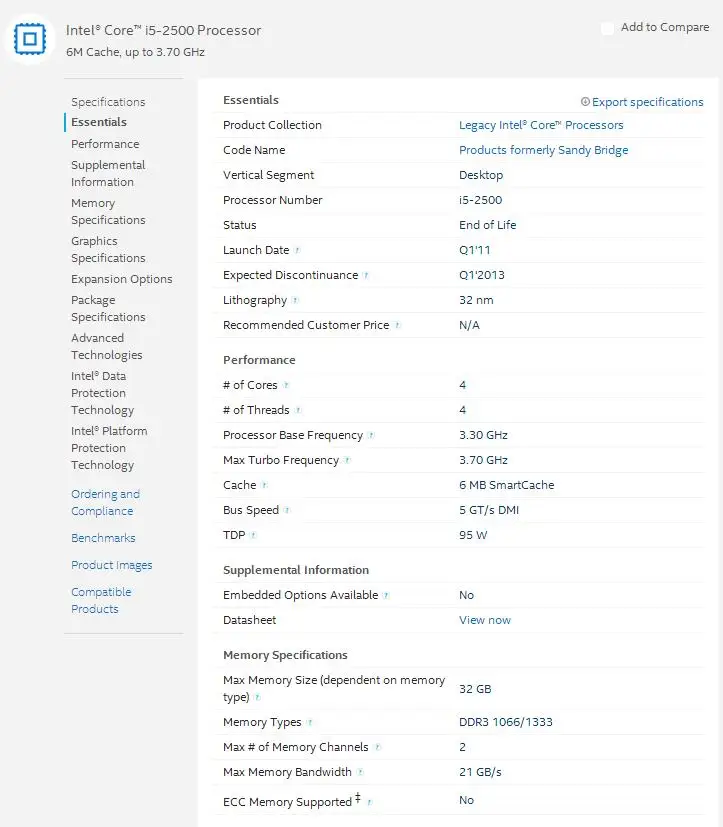
Task: Click the blue processor chip icon
Action: [30, 39]
